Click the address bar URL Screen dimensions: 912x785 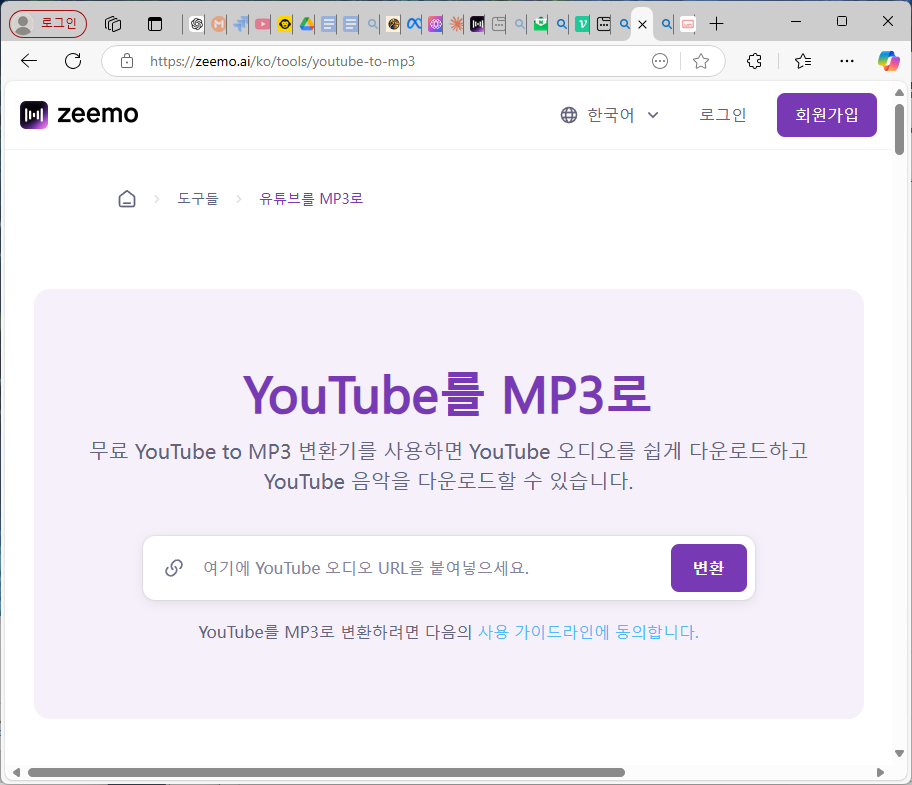click(x=282, y=61)
